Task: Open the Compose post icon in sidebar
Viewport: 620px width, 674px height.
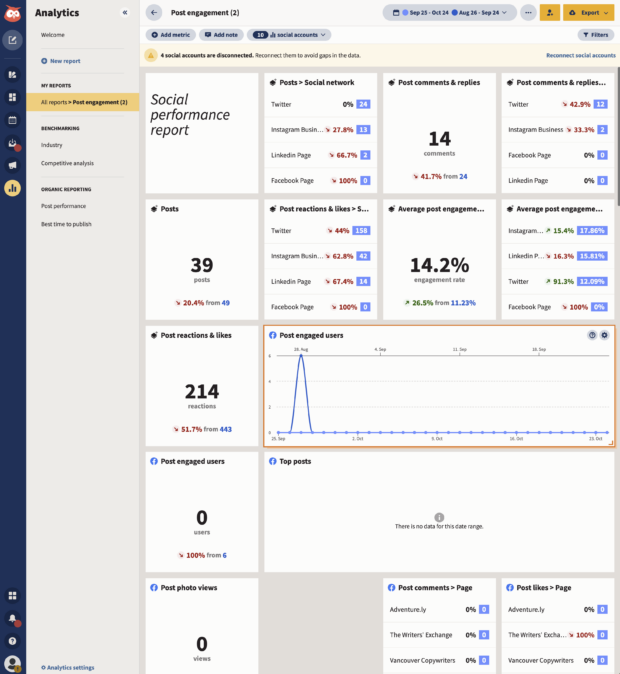Action: (x=12, y=40)
